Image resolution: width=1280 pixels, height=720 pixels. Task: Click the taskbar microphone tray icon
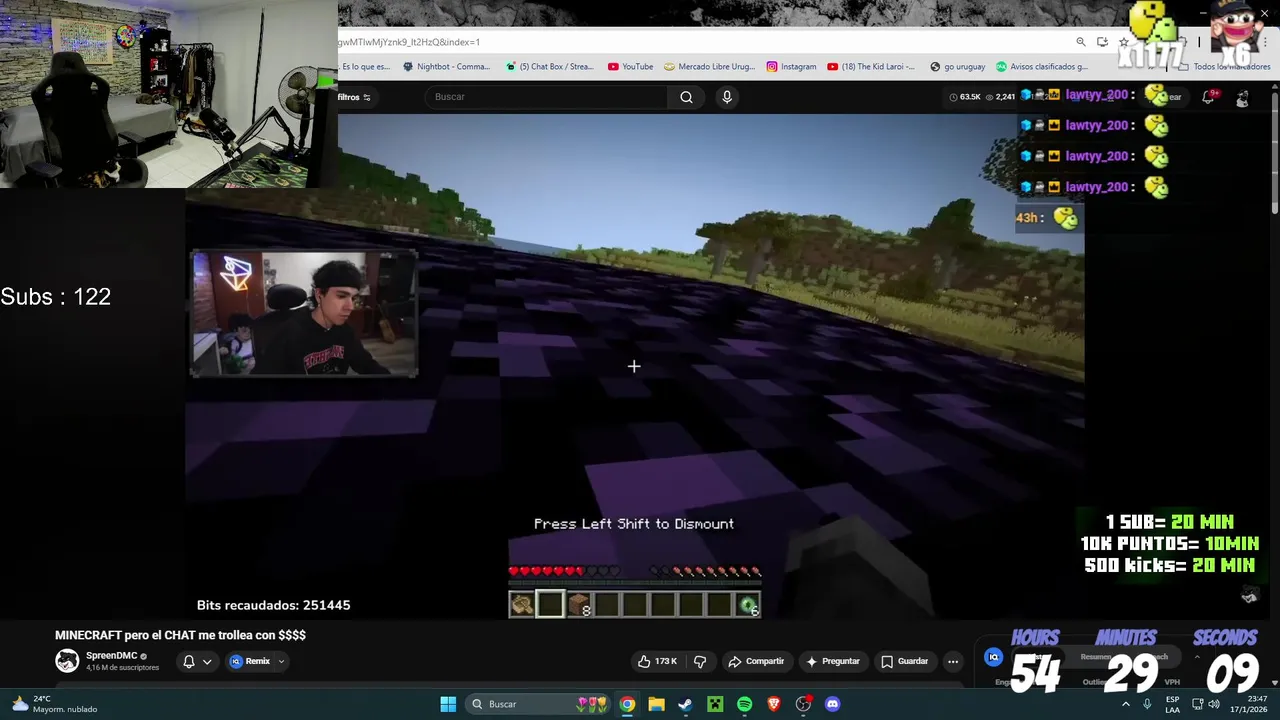[x=1147, y=704]
